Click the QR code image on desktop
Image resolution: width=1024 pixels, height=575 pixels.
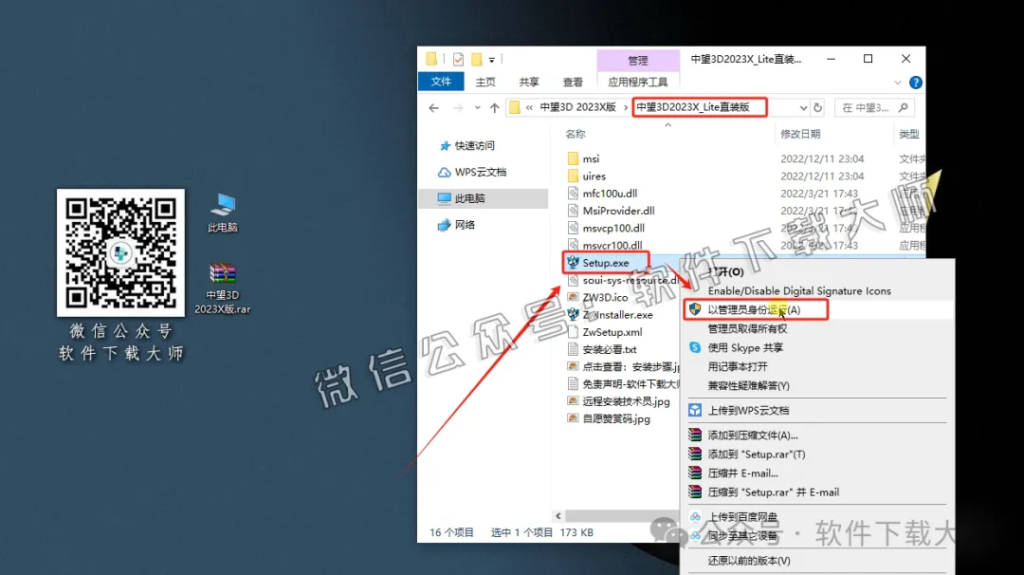121,253
